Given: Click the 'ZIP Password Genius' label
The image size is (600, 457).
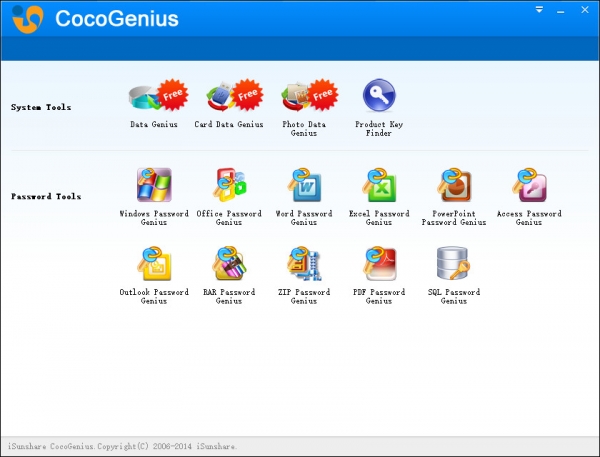Looking at the screenshot, I should click(304, 297).
